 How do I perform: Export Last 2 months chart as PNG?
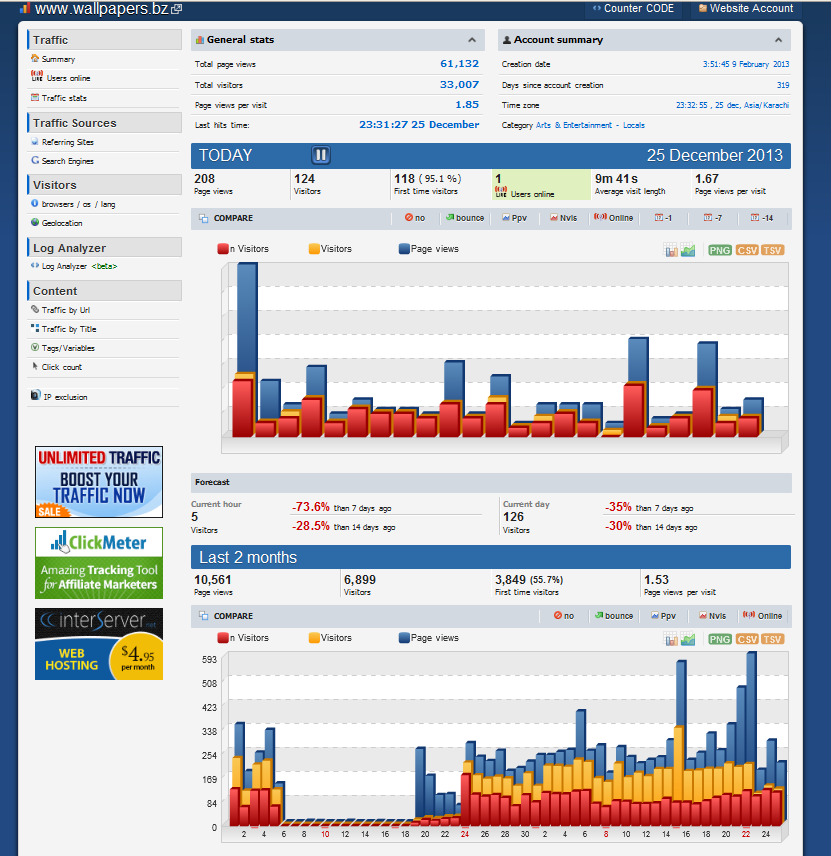(x=720, y=639)
